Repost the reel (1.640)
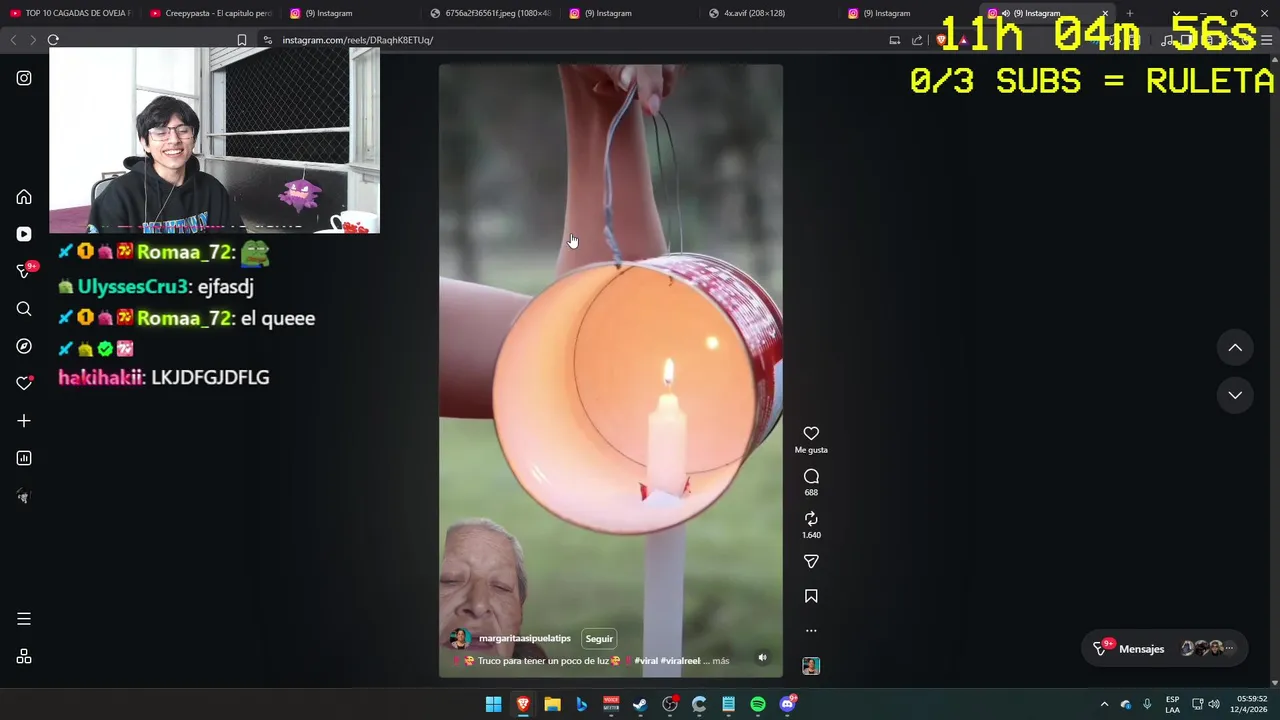This screenshot has height=720, width=1280. click(811, 519)
